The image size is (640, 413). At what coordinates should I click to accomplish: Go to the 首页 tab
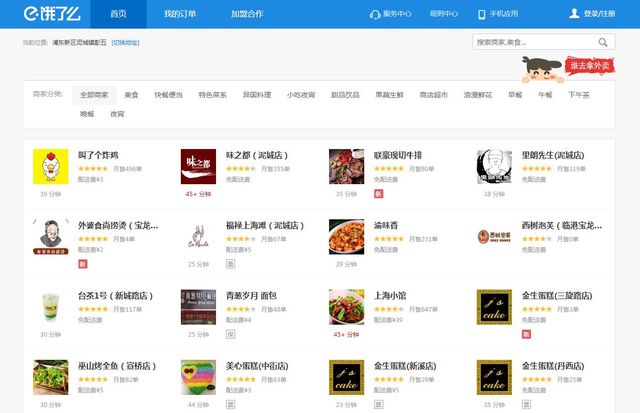(x=118, y=14)
